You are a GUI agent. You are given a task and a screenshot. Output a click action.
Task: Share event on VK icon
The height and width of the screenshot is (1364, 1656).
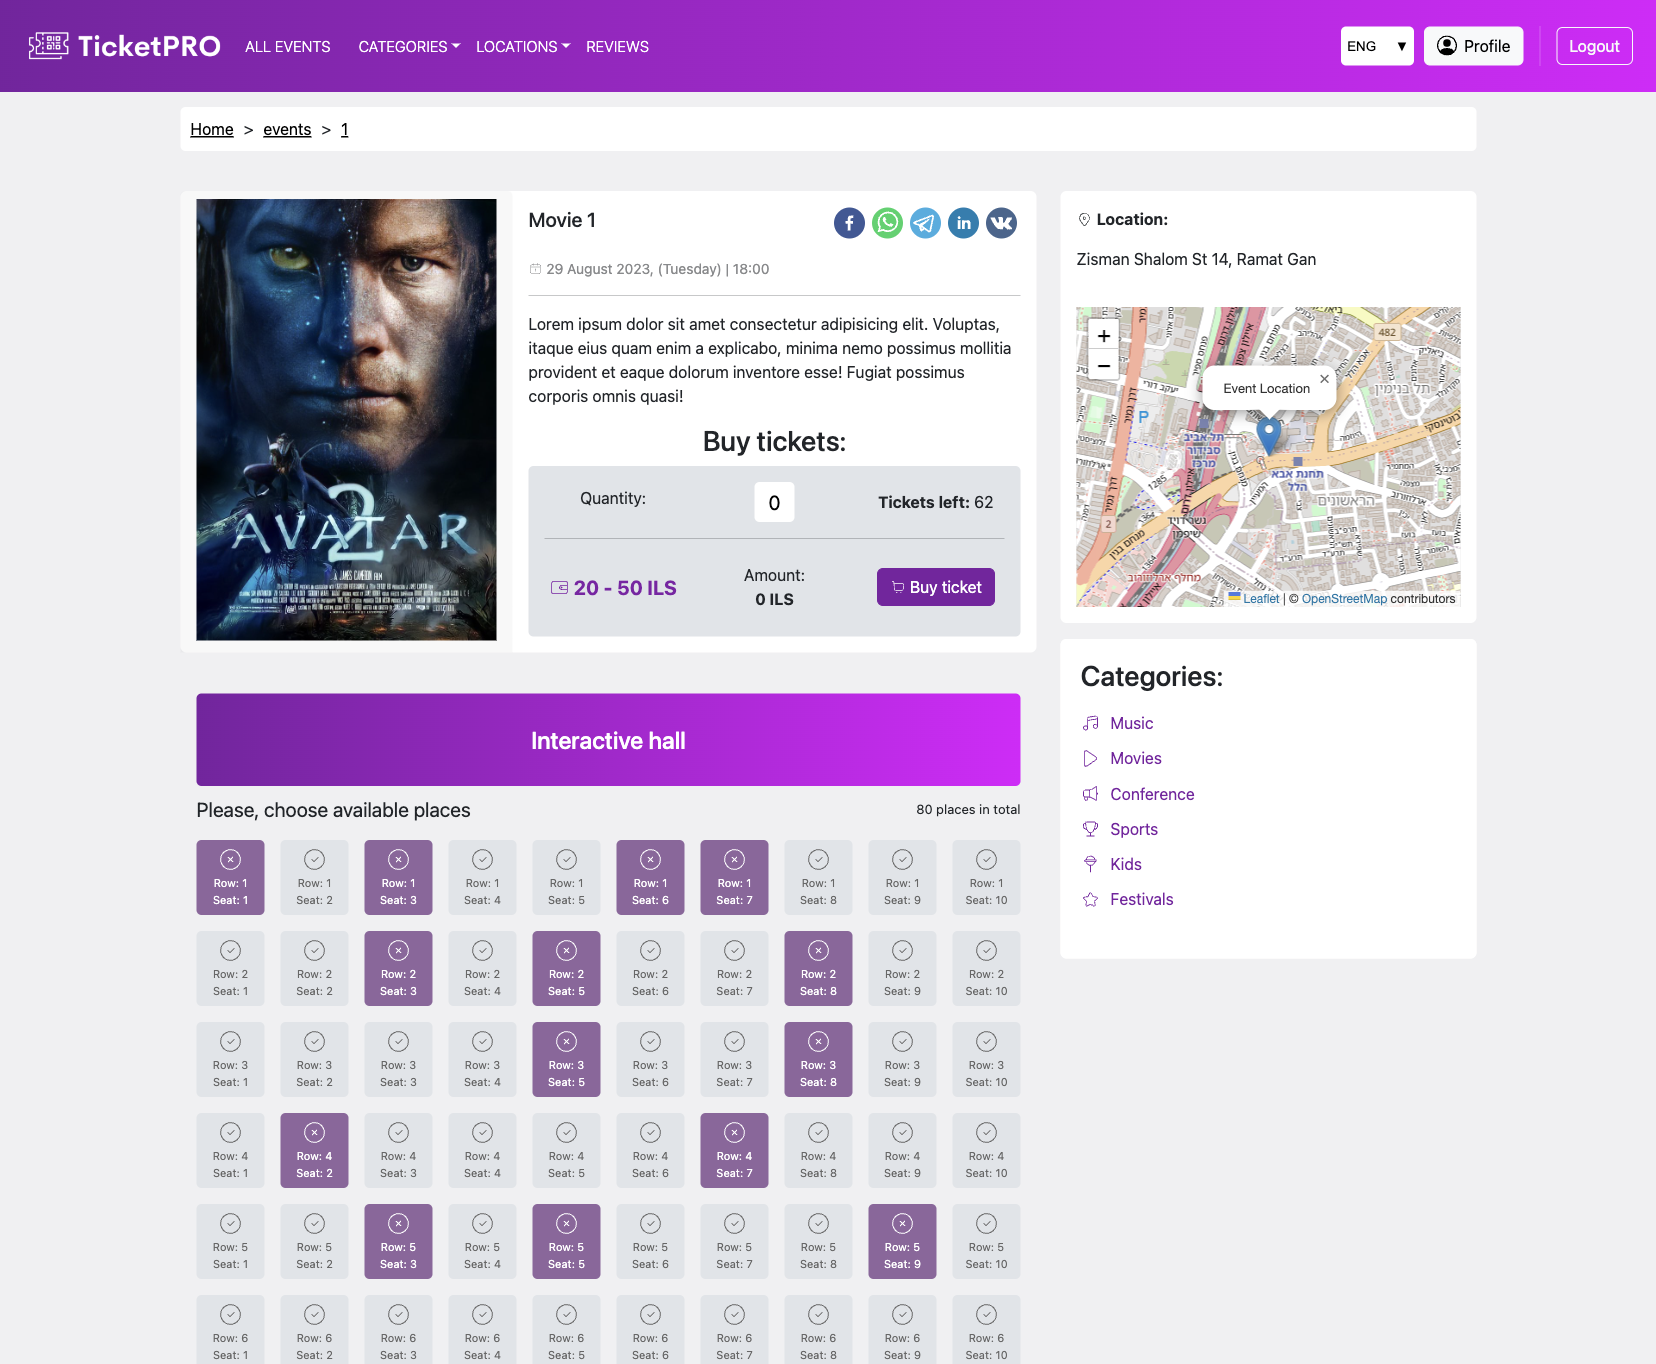[x=1001, y=223]
